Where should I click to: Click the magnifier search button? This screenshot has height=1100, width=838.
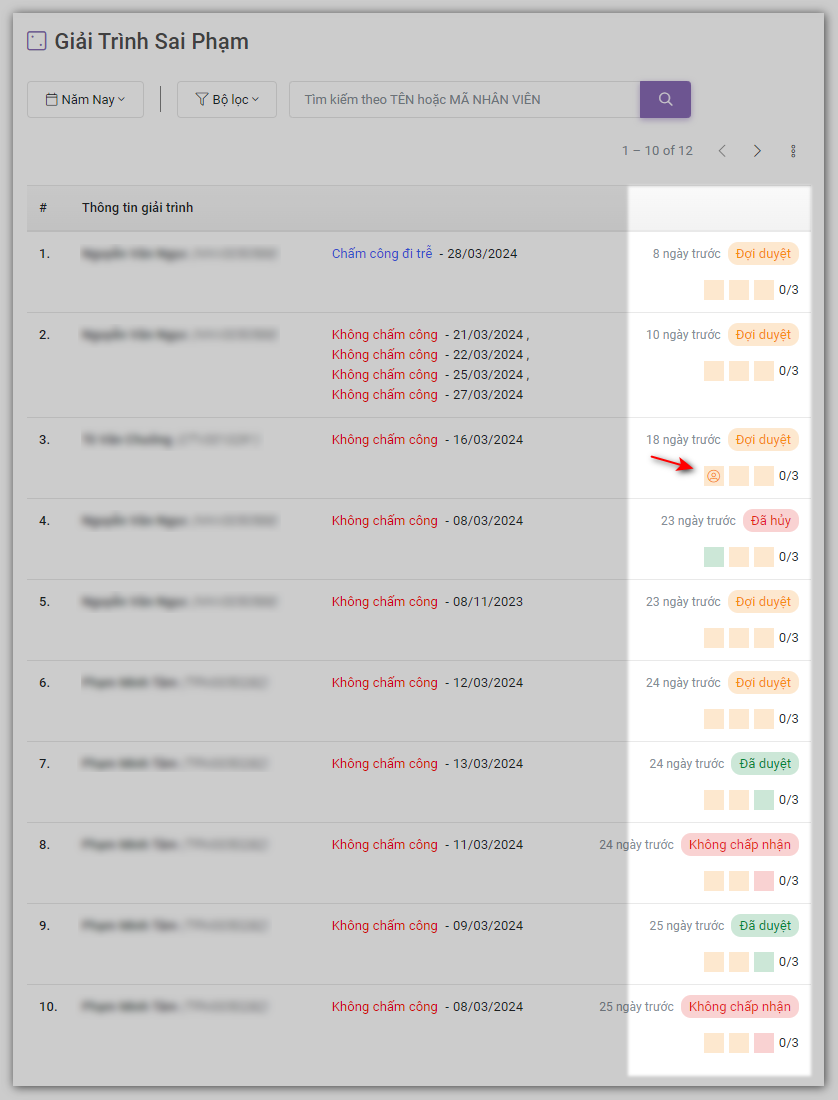[x=665, y=100]
